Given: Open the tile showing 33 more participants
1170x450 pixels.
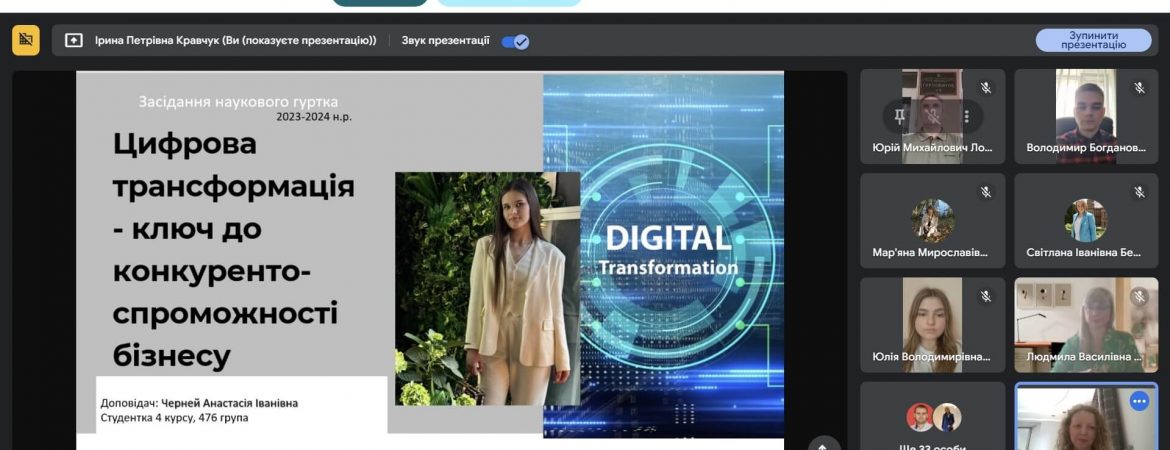Looking at the screenshot, I should 933,416.
